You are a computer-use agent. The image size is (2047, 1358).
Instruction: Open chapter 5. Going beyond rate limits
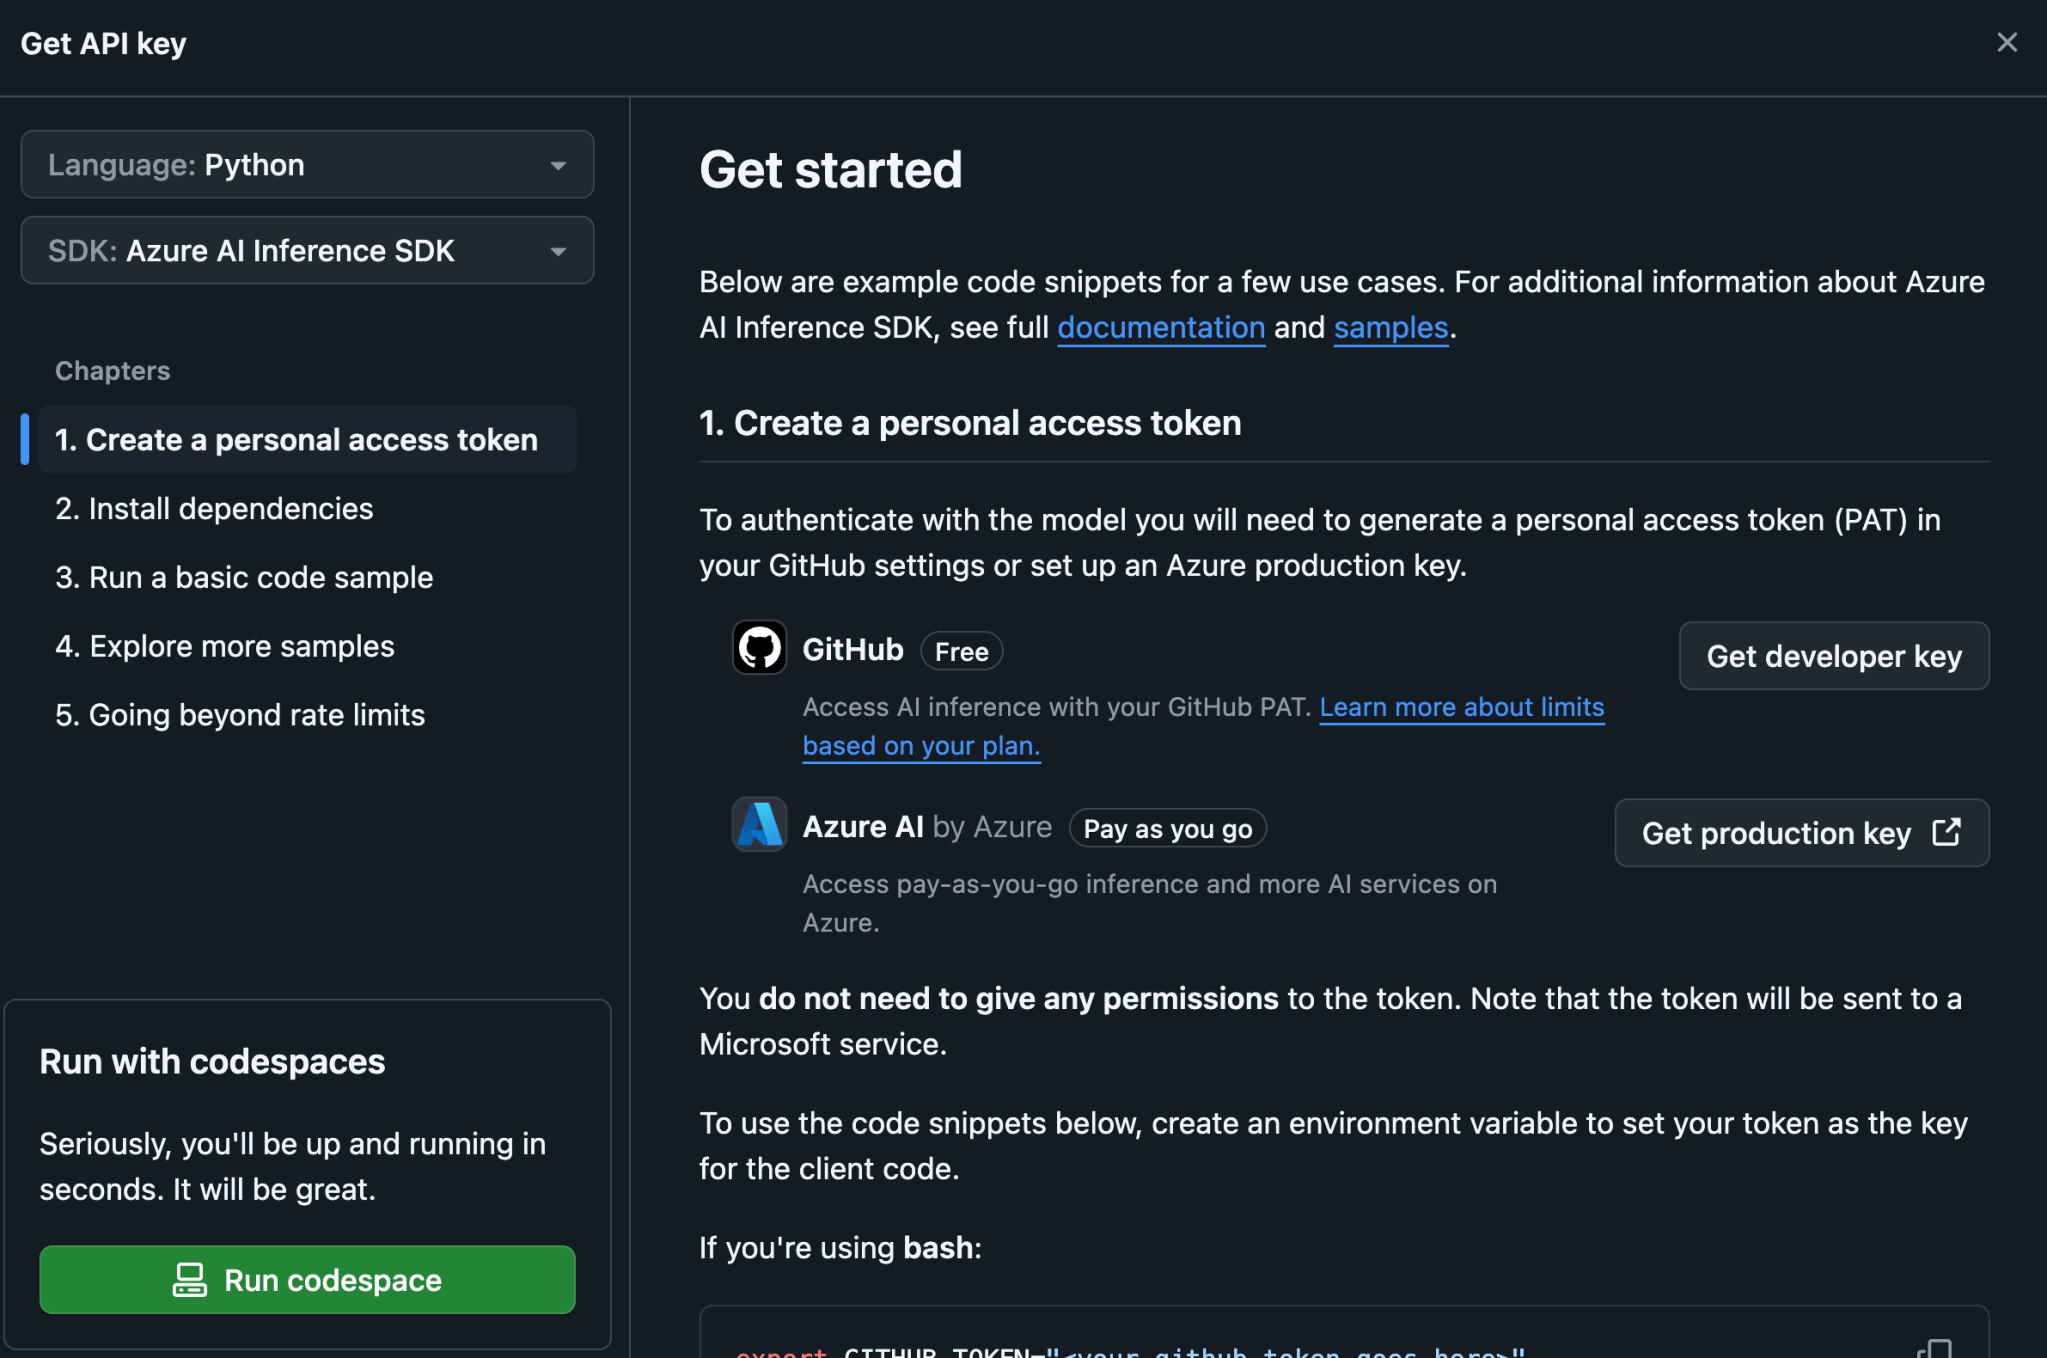(x=239, y=714)
